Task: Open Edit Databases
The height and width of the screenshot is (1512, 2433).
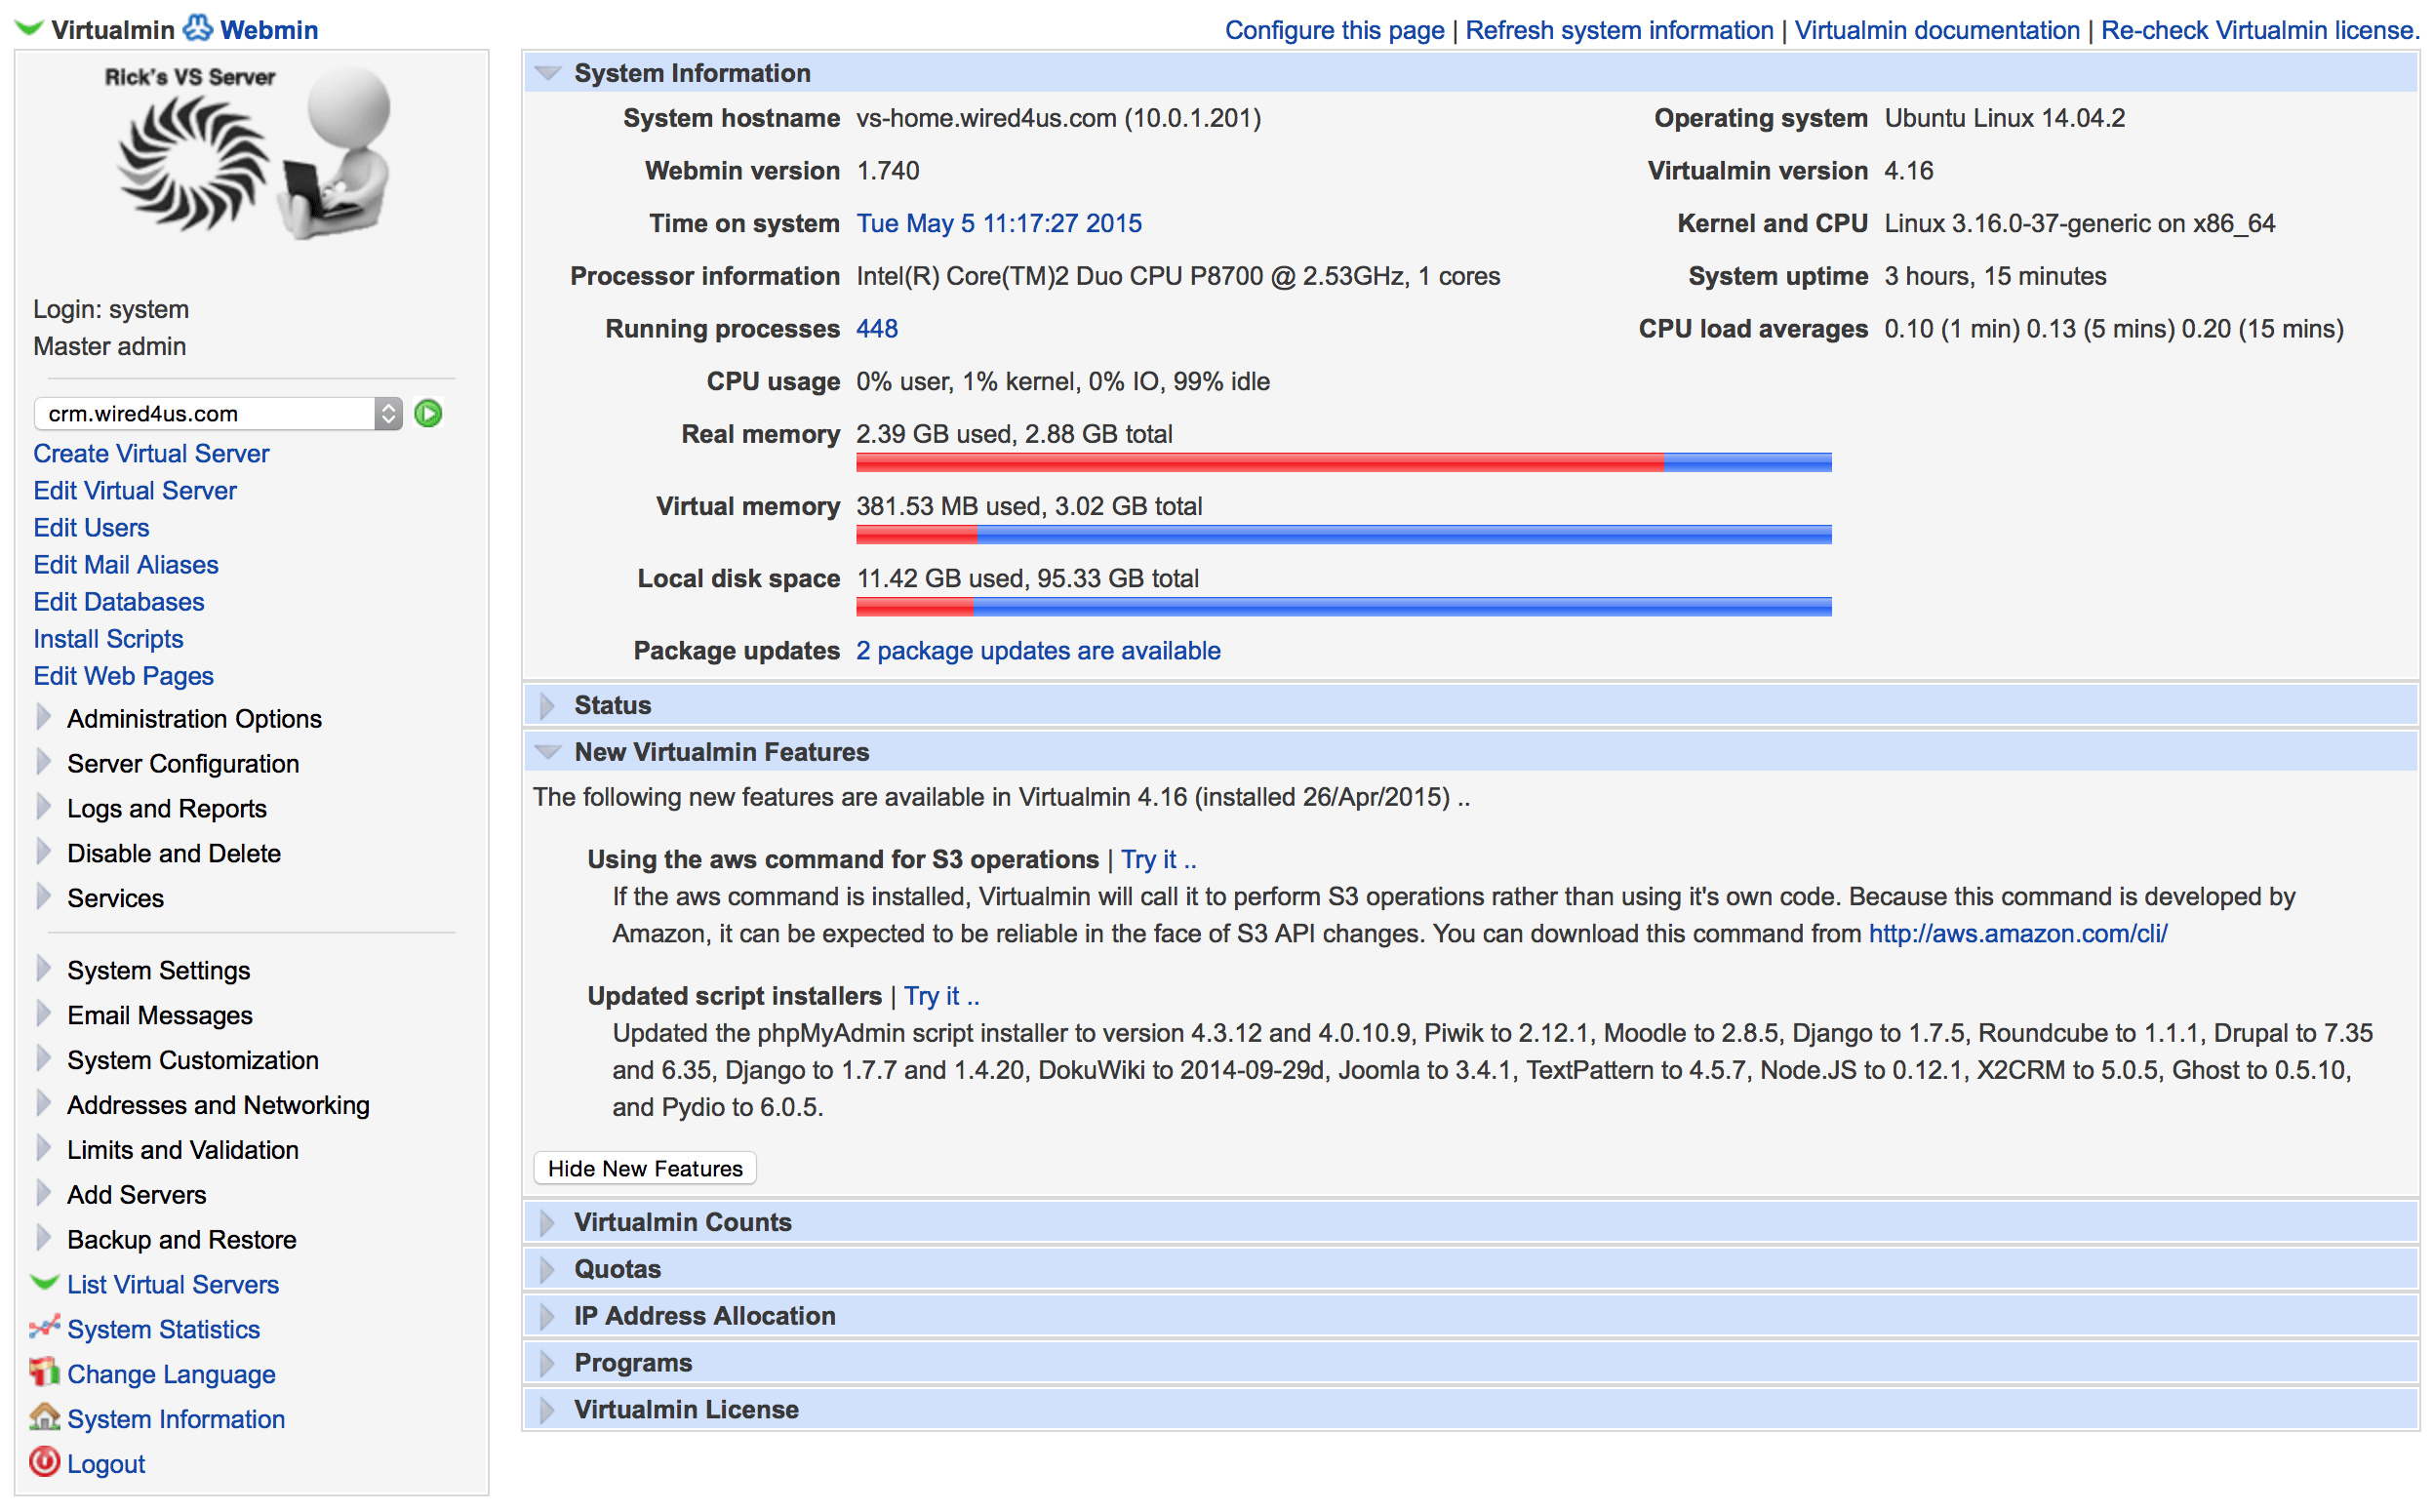Action: pyautogui.click(x=119, y=602)
